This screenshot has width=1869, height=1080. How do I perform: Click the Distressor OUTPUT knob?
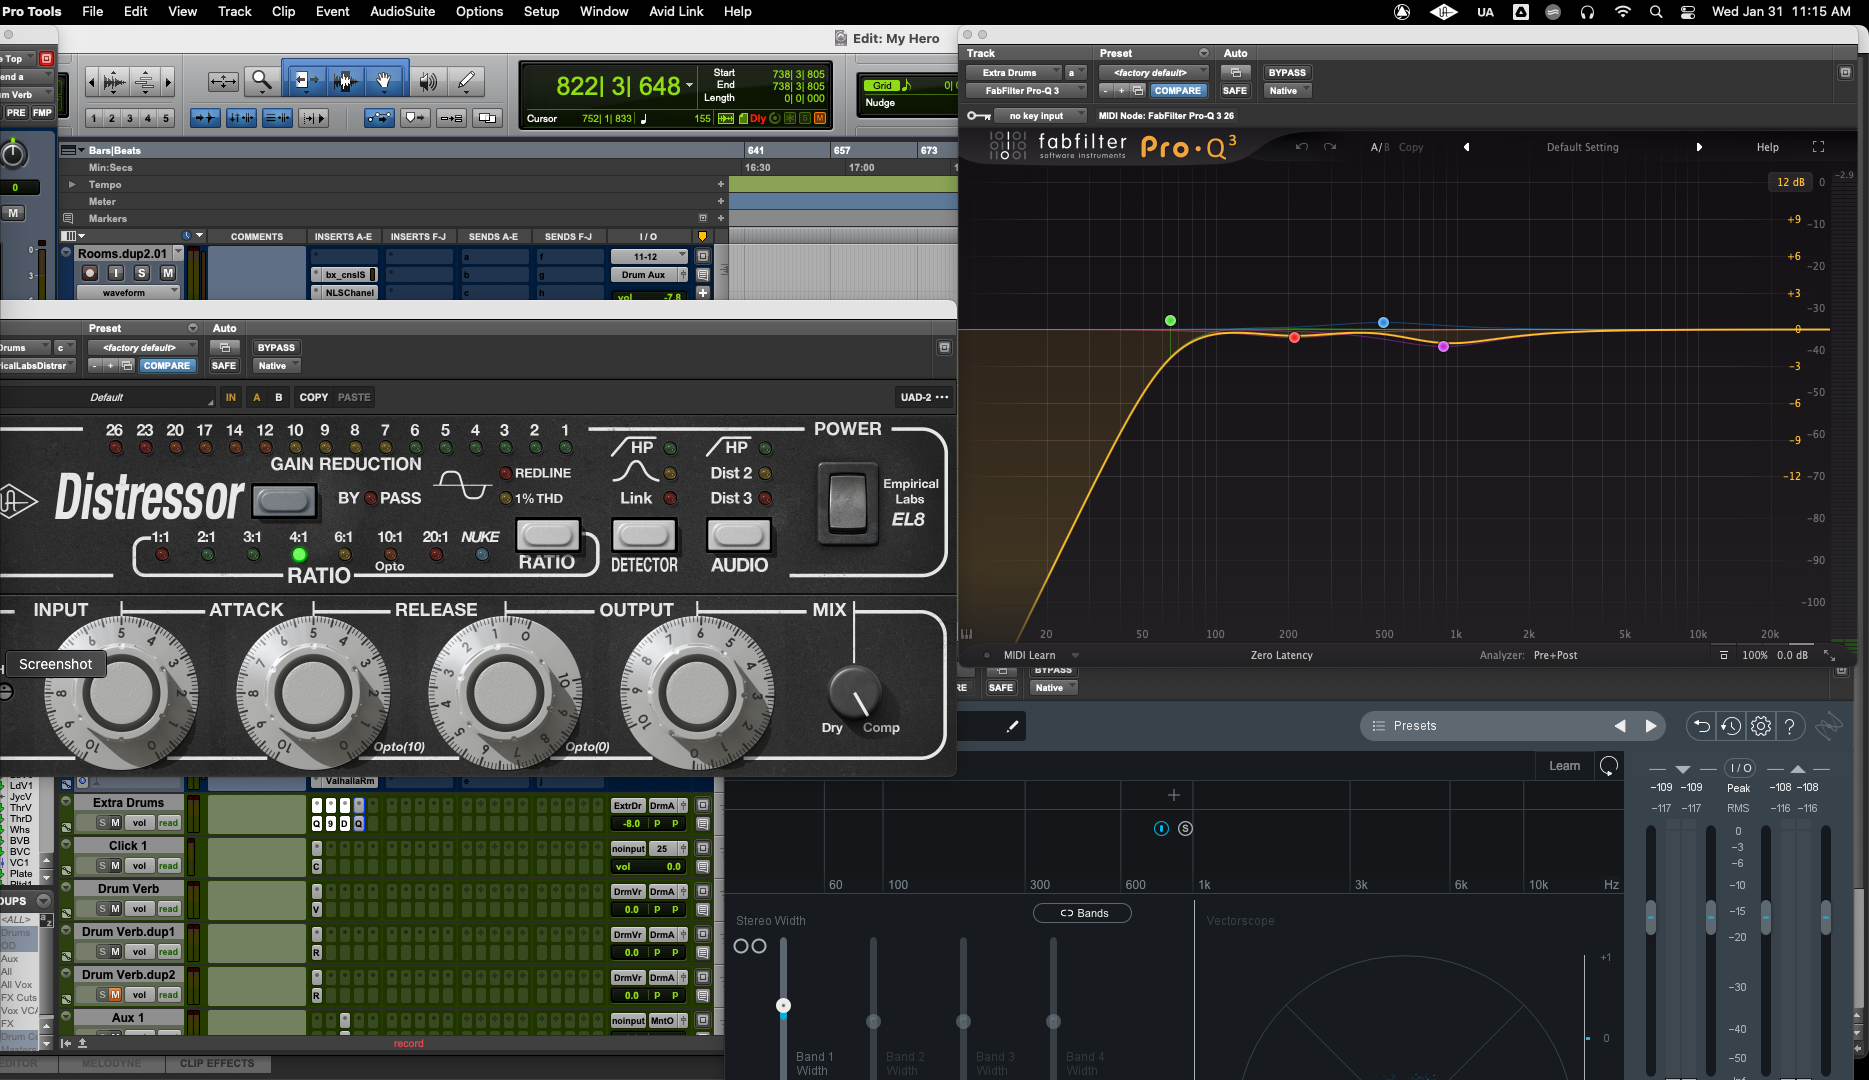(x=697, y=692)
